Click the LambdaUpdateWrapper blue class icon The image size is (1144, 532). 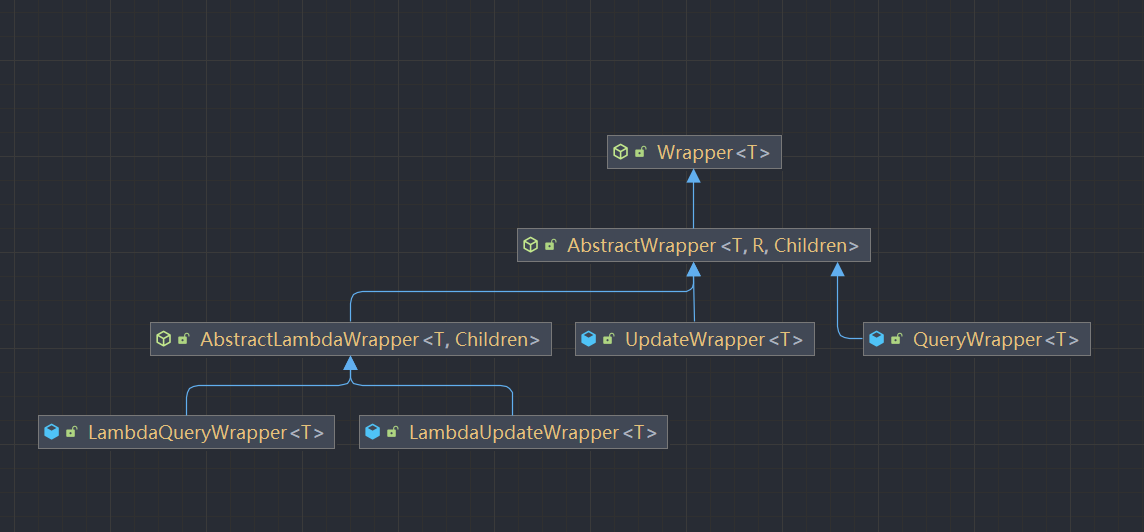[x=372, y=433]
